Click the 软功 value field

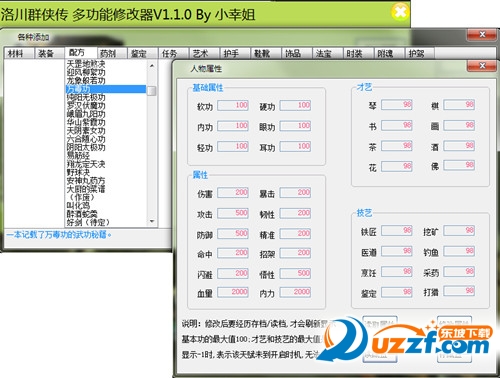click(233, 106)
